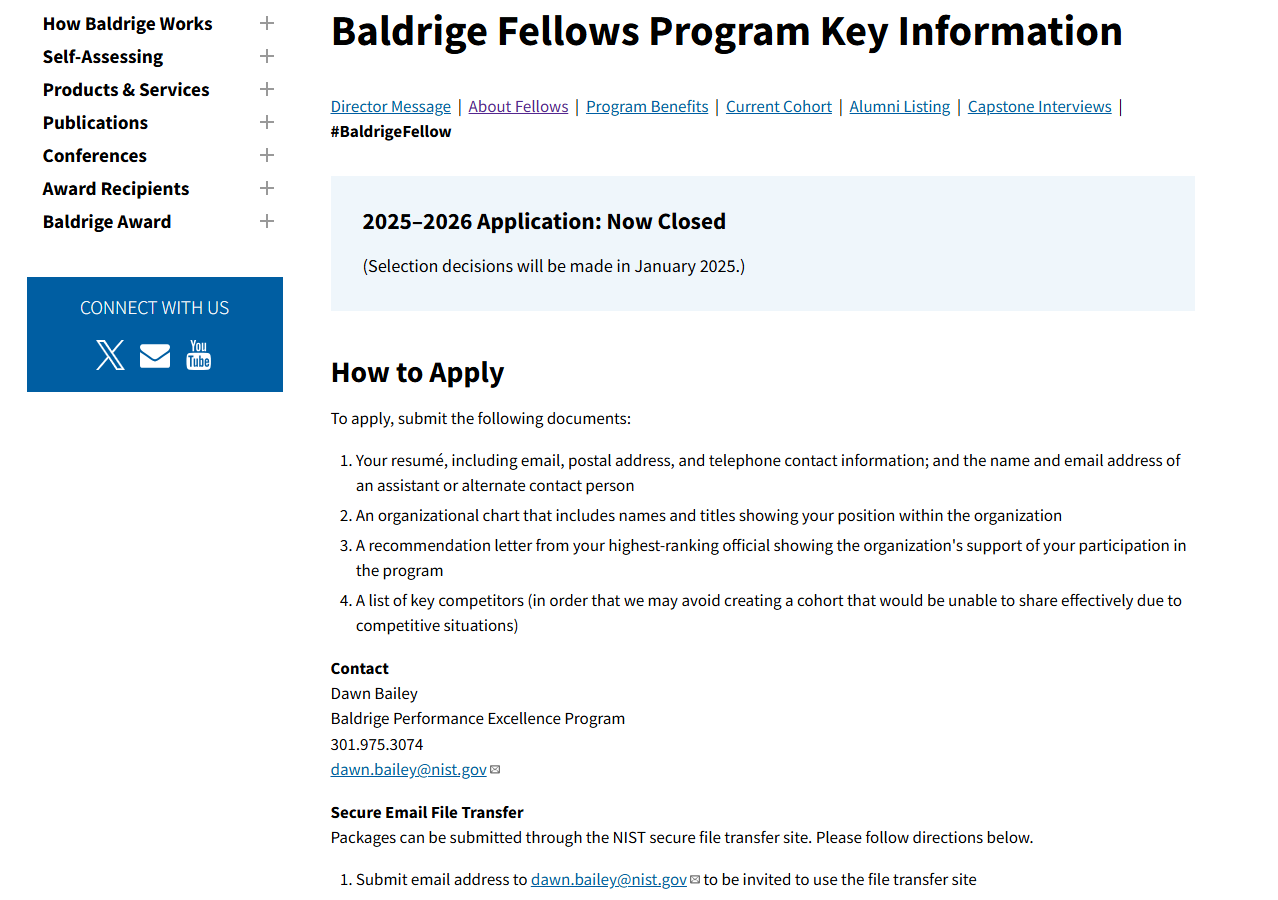This screenshot has width=1278, height=900.
Task: Open the Current Cohort link
Action: 779,107
